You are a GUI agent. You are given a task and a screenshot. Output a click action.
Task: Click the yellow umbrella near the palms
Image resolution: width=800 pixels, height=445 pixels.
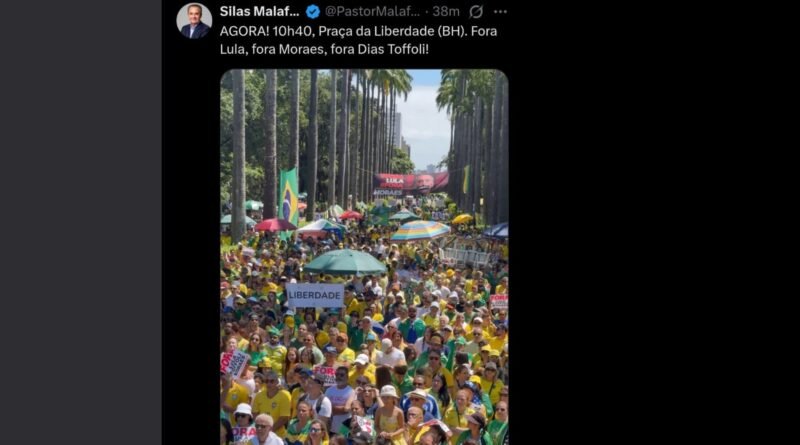(x=462, y=219)
